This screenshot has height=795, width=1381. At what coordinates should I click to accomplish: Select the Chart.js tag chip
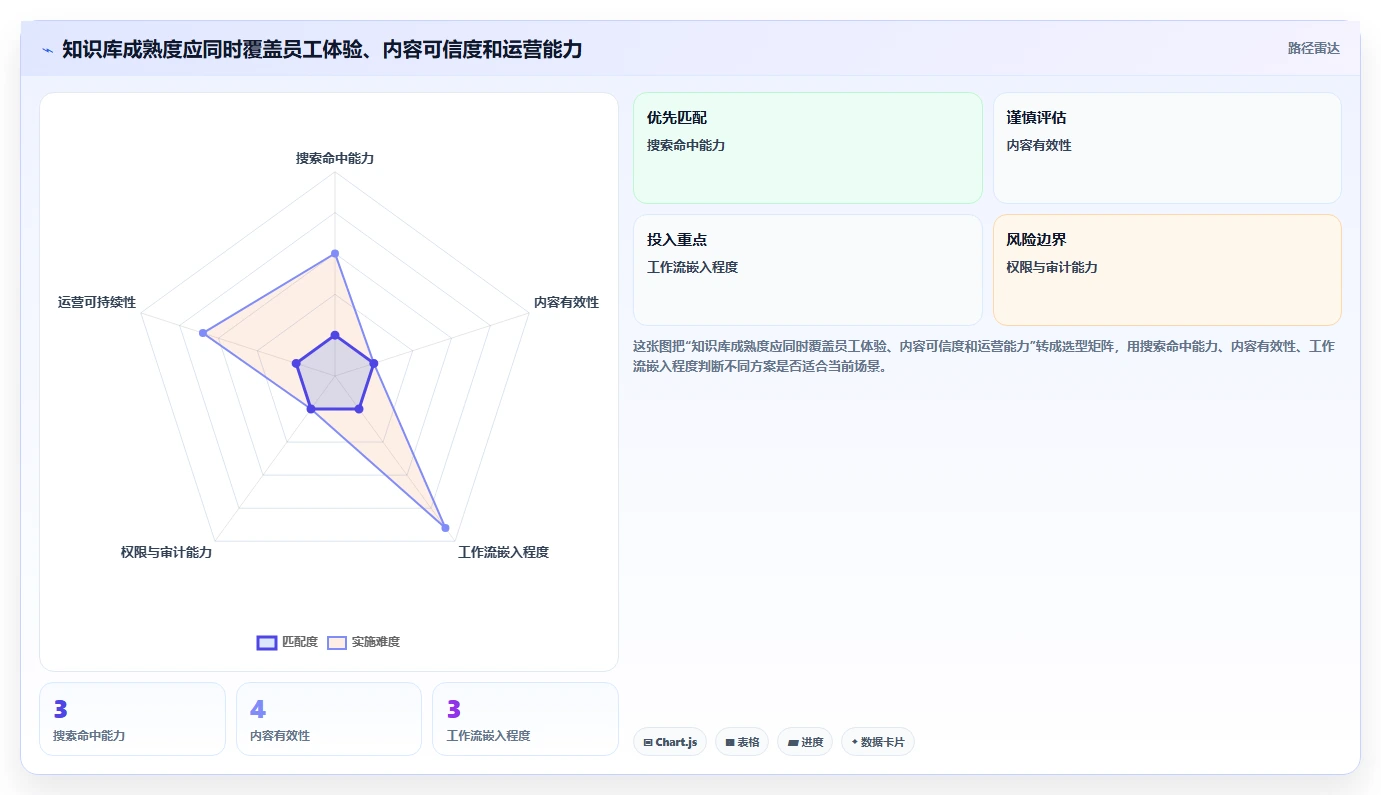[670, 742]
